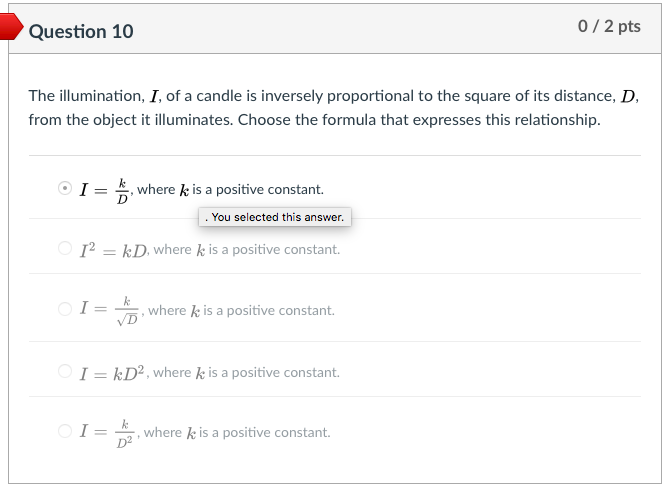Click 'where k is a positive constant' beside I² = kD
Image resolution: width=667 pixels, height=491 pixels.
(247, 249)
